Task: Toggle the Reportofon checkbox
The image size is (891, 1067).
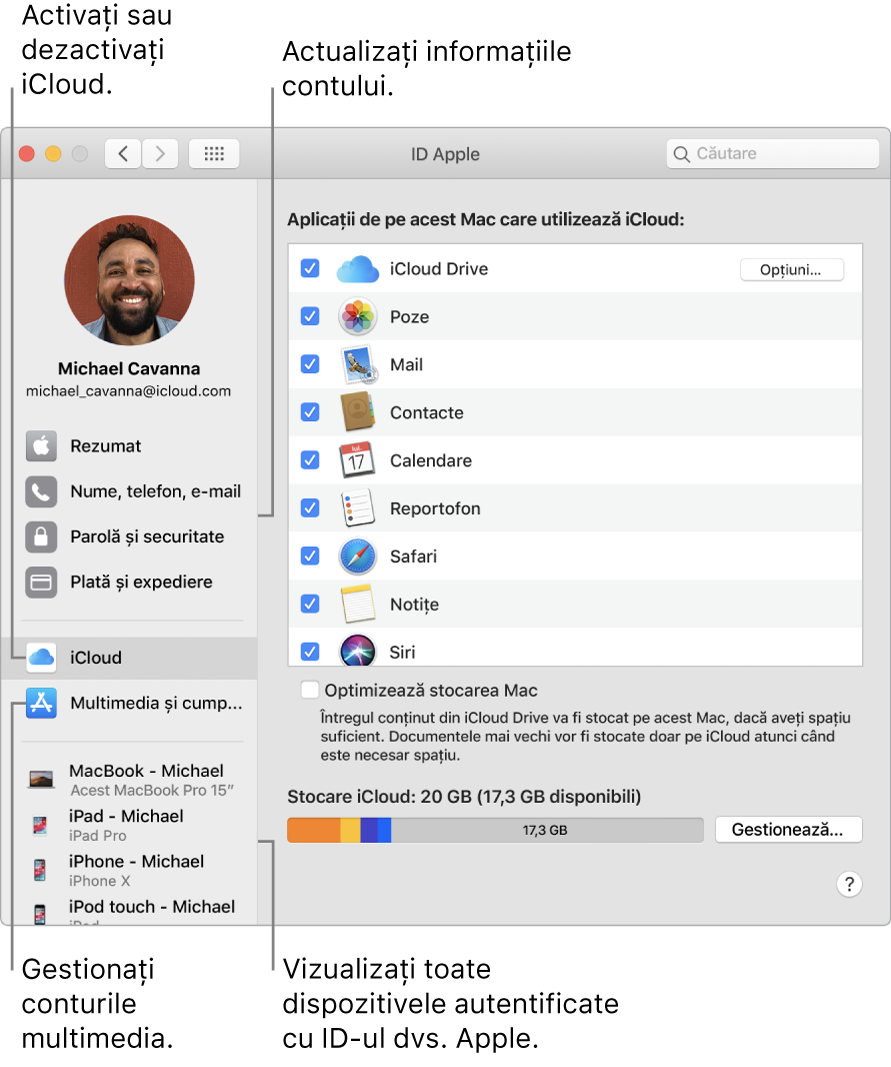Action: pos(310,508)
